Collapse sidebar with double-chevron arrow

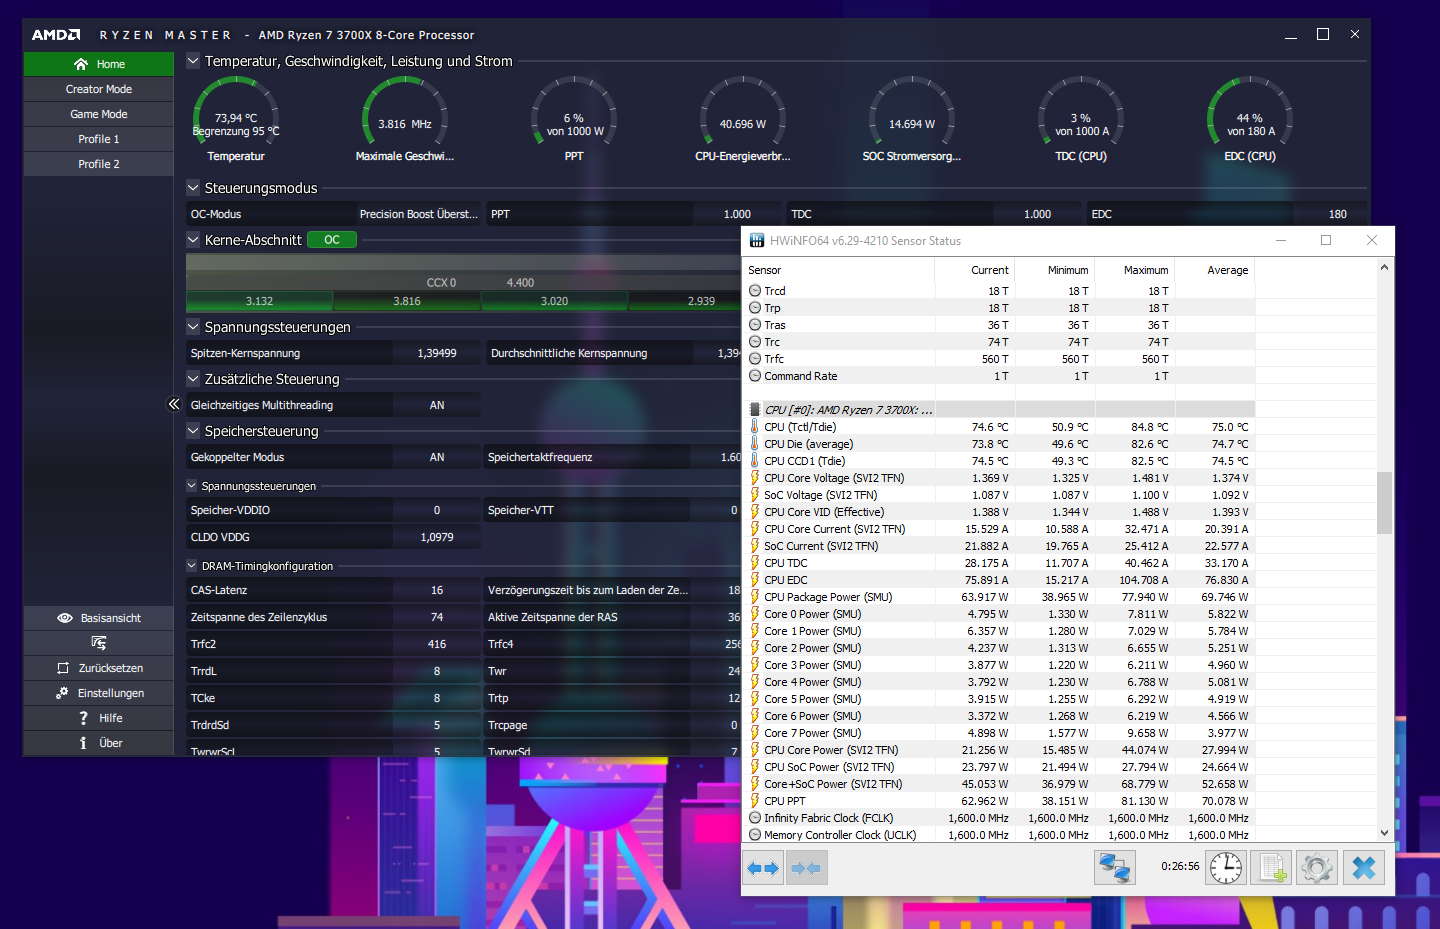point(174,404)
